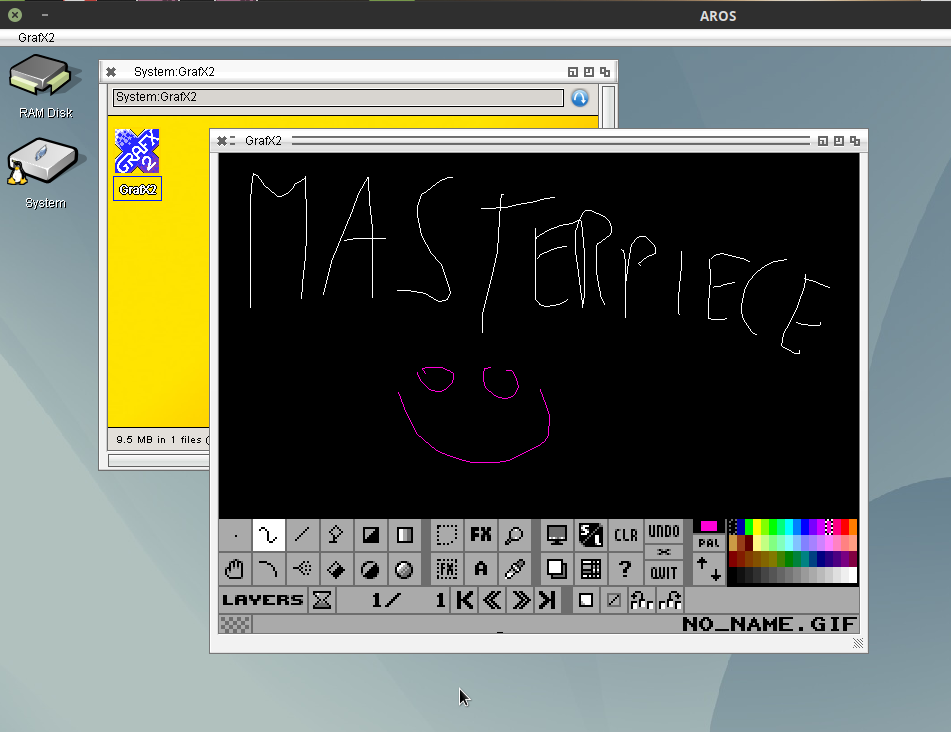Jump to the last frame

tap(547, 600)
